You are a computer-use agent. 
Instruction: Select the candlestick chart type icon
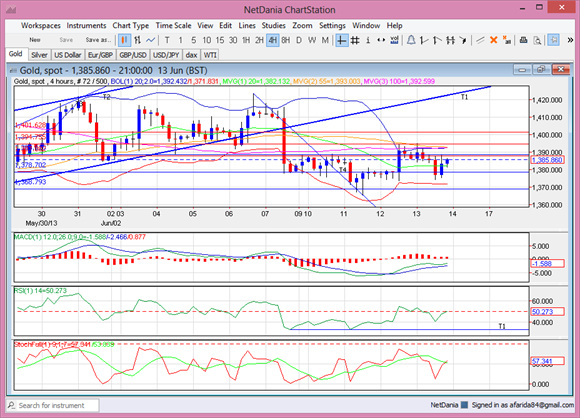pos(124,40)
